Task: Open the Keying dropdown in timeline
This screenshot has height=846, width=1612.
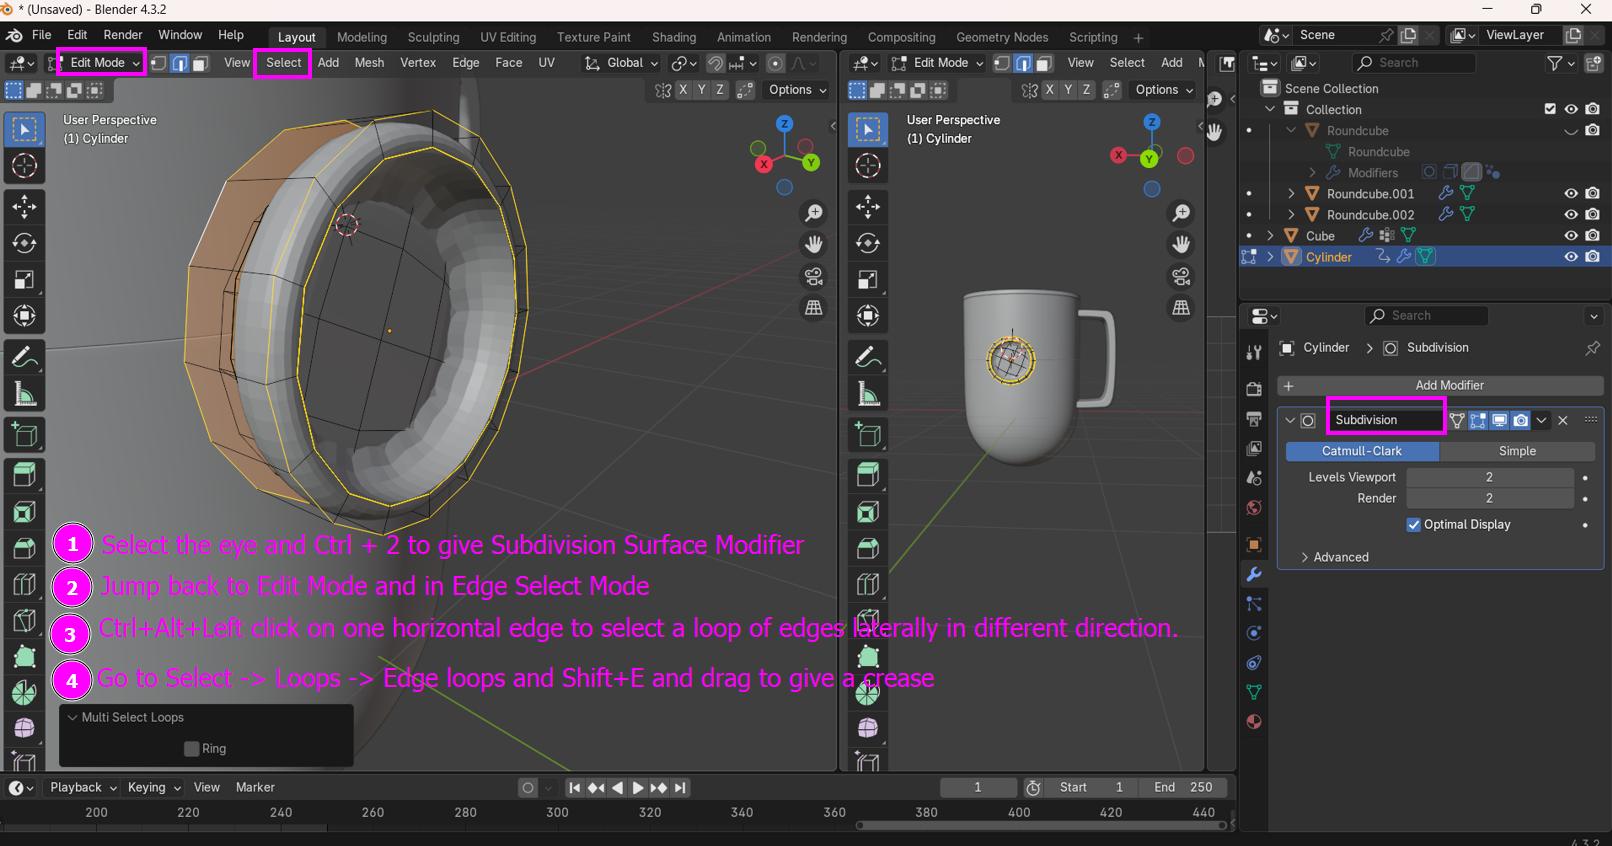Action: pos(153,787)
